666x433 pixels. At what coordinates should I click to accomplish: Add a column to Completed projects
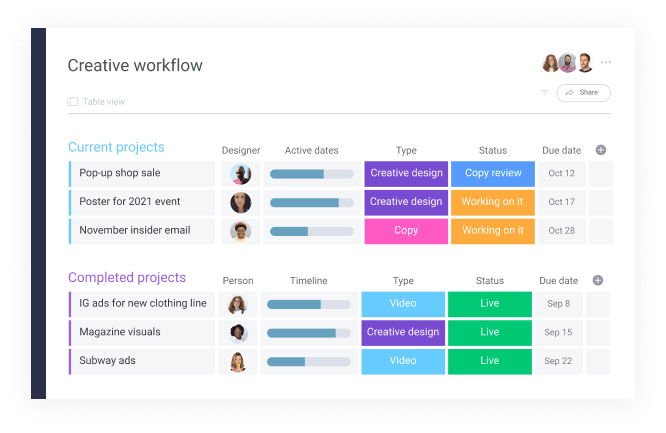pos(597,281)
